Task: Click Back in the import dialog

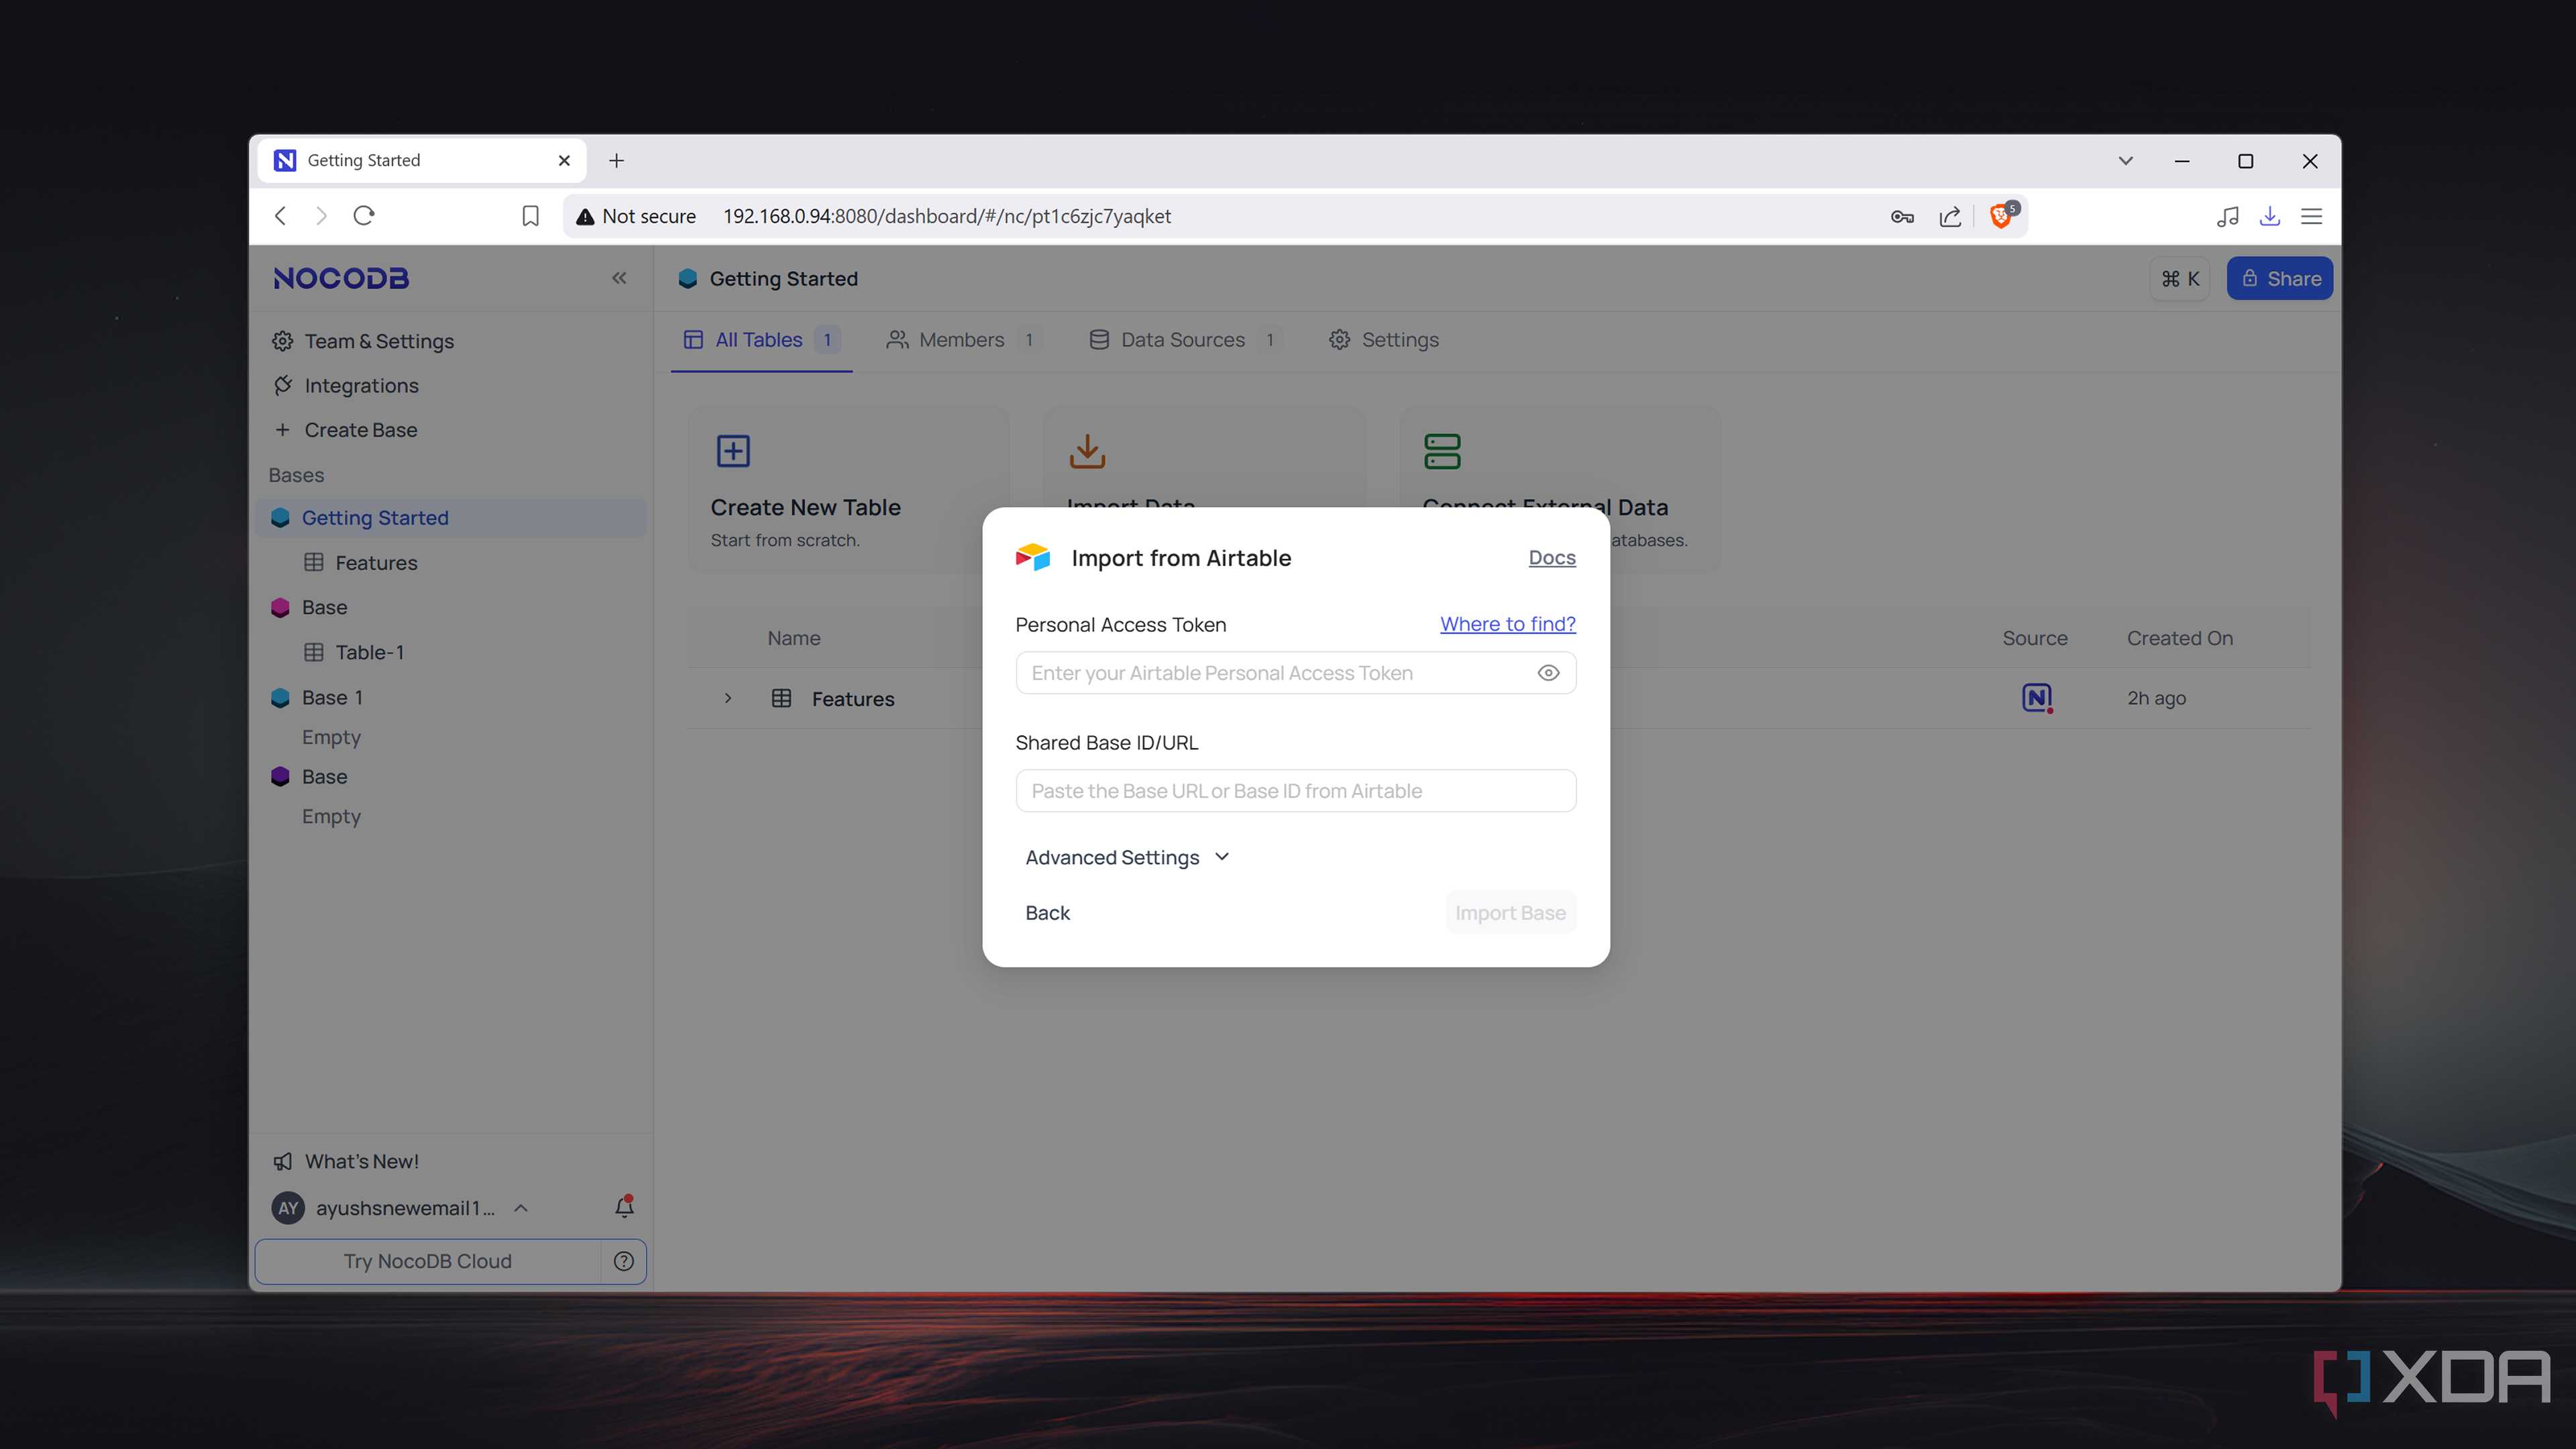Action: 1047,912
